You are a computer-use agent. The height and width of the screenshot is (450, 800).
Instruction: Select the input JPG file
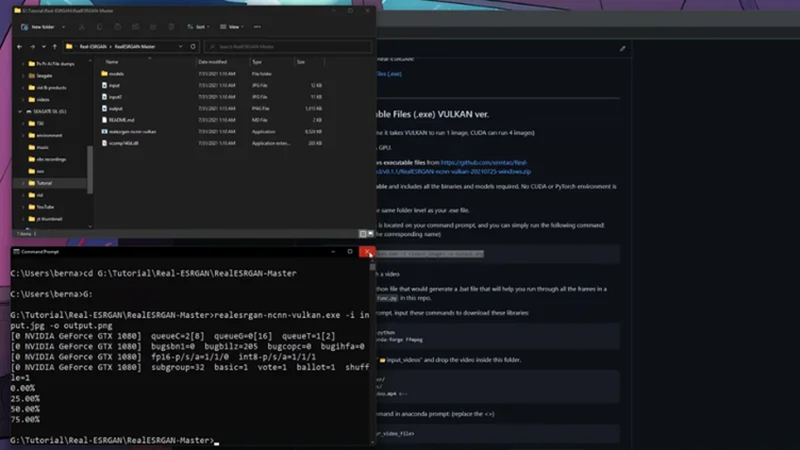[114, 86]
